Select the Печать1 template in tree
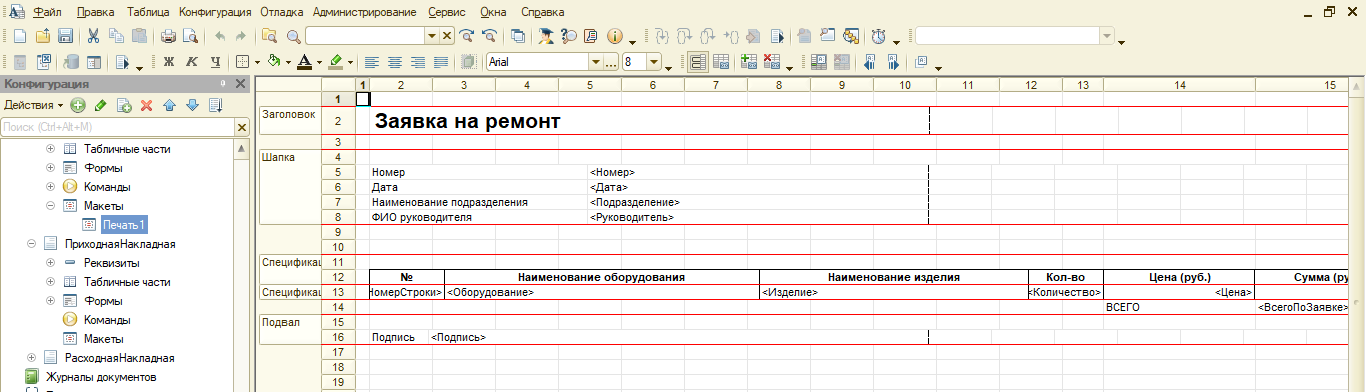The width and height of the screenshot is (1366, 392). click(124, 225)
